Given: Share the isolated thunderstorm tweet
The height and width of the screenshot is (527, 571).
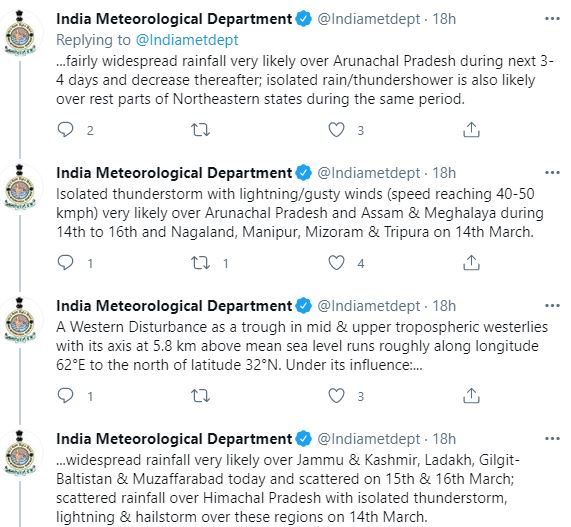Looking at the screenshot, I should 471,263.
